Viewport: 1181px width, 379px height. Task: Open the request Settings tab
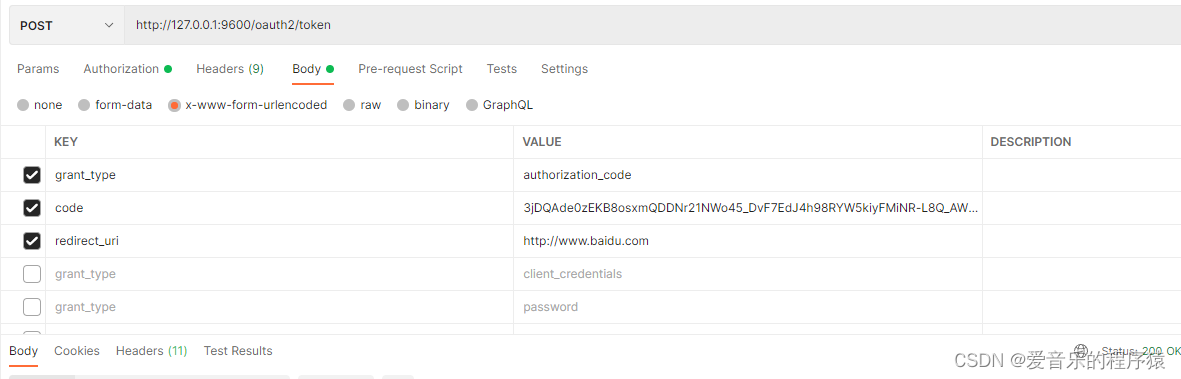564,69
